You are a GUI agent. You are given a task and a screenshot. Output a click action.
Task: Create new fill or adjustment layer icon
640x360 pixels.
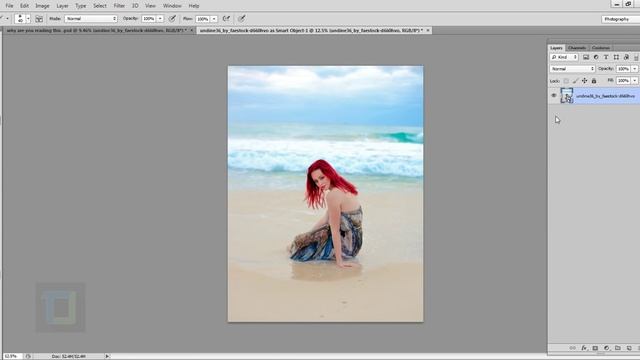[x=607, y=348]
